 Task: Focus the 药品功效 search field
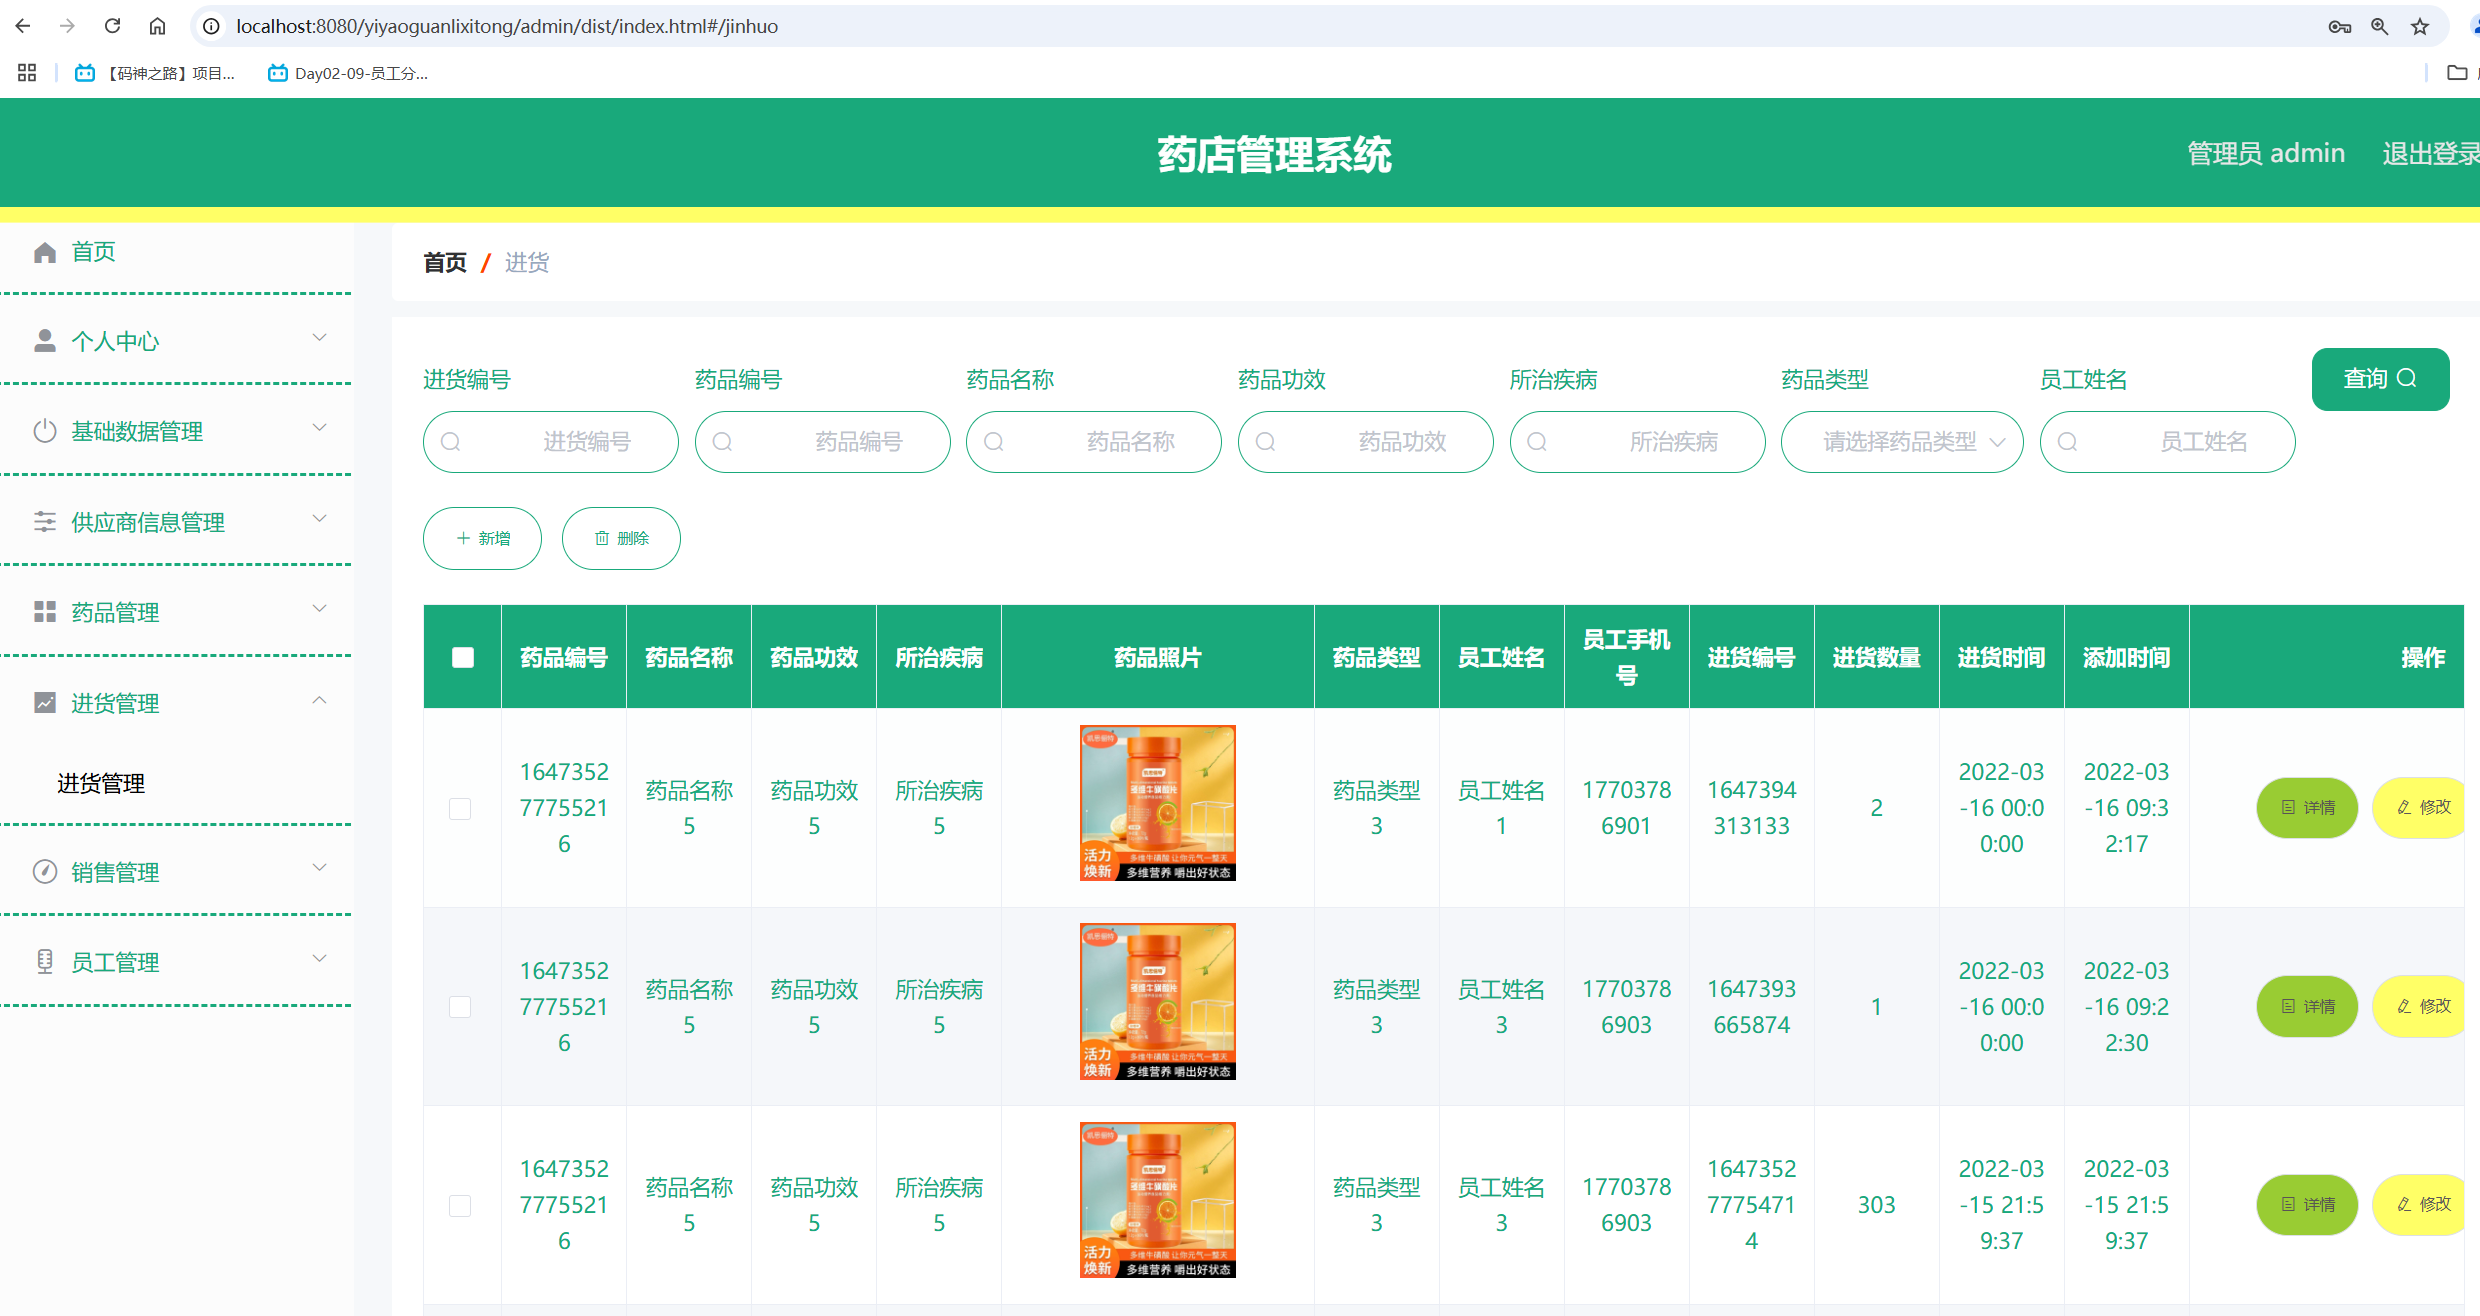1366,442
